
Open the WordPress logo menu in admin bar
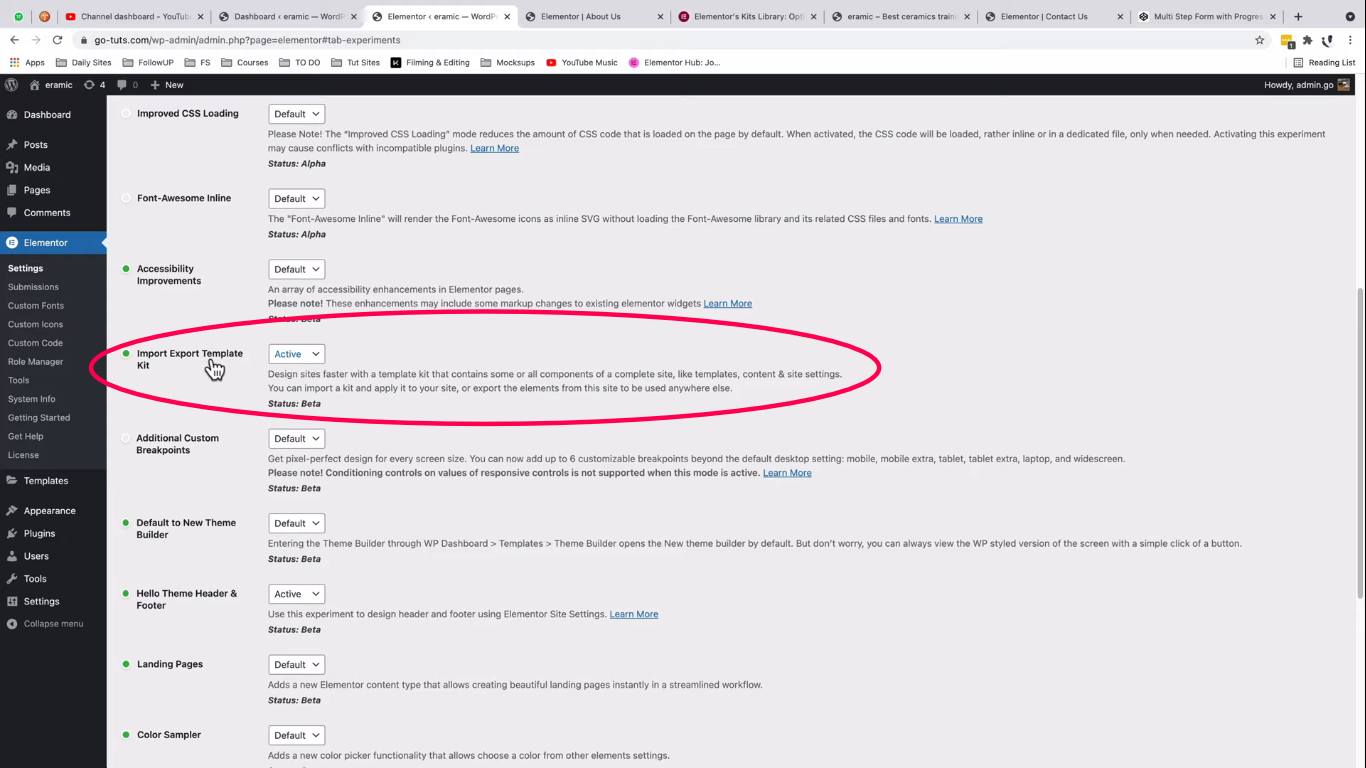12,85
